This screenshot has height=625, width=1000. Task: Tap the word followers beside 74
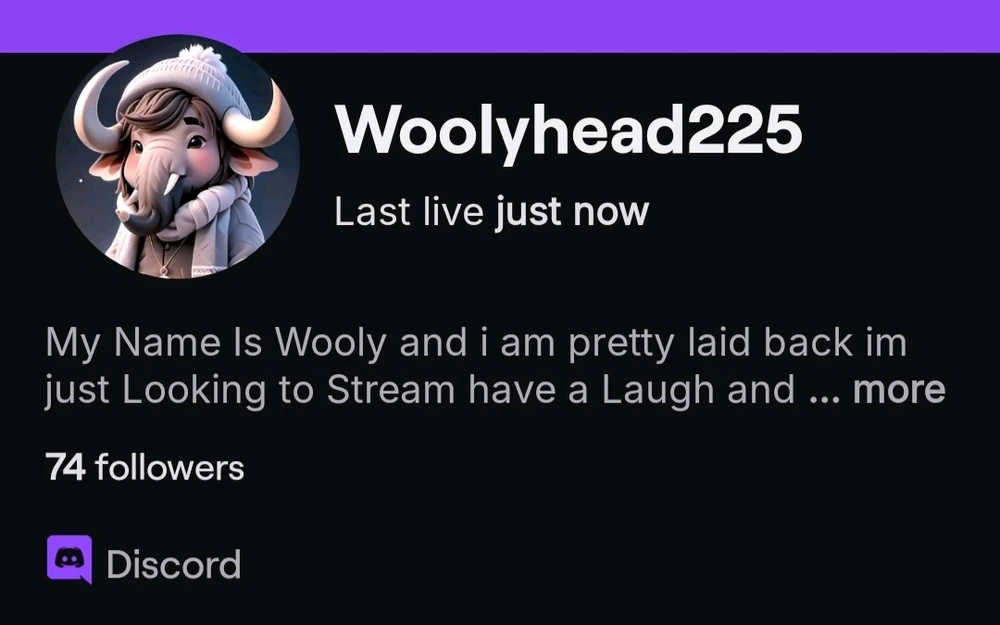[x=170, y=467]
